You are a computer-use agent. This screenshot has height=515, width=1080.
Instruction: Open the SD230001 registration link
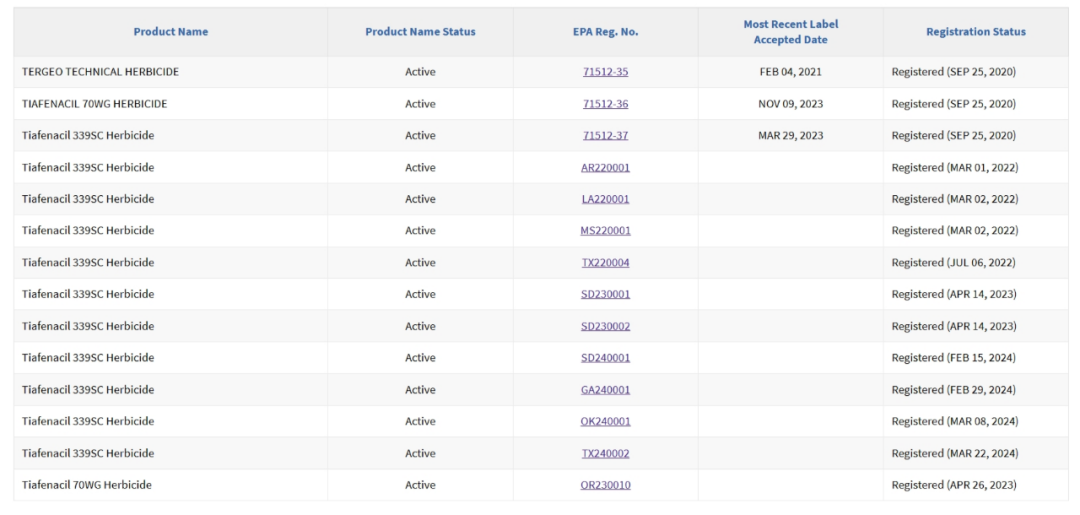pos(605,295)
